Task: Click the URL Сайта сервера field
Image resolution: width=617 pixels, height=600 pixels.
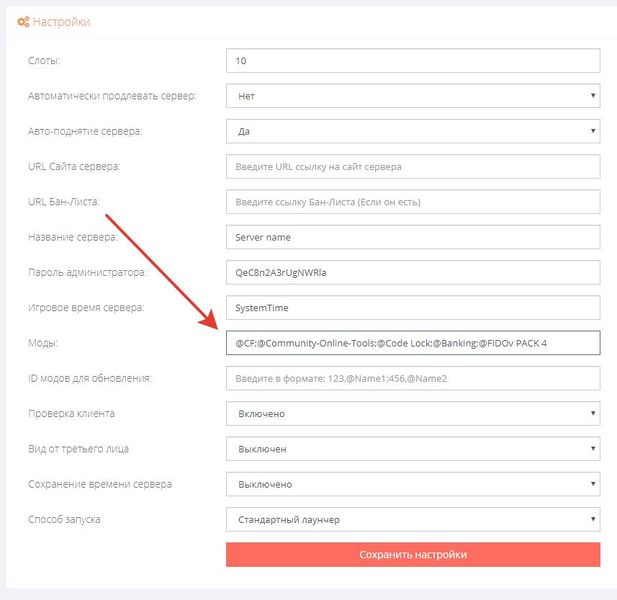Action: (x=413, y=166)
